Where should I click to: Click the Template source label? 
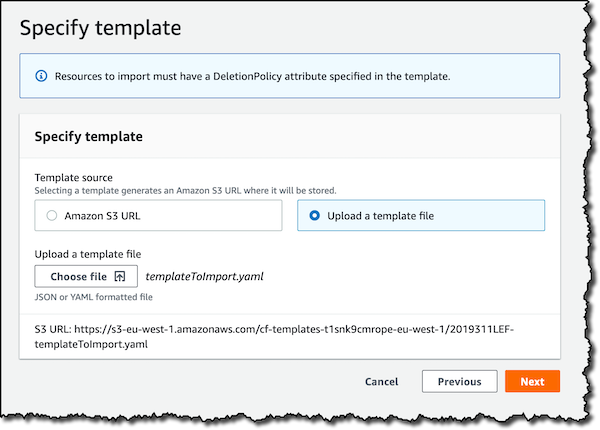pos(73,178)
